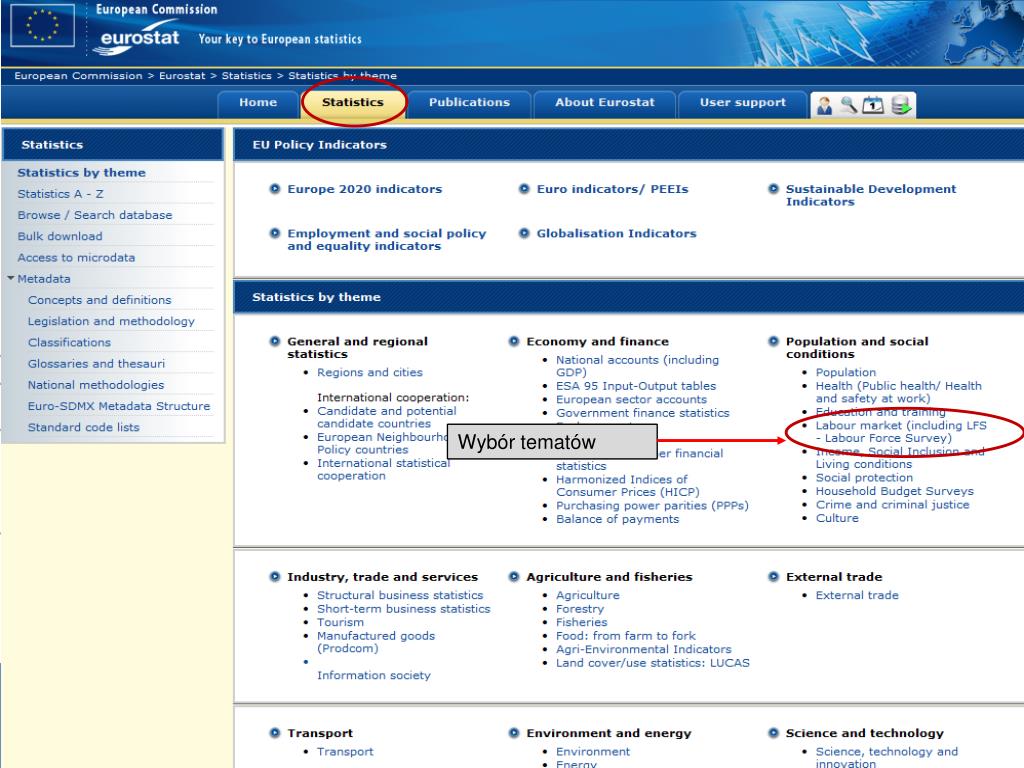
Task: Open National accounts (including GDP) link
Action: tap(637, 366)
